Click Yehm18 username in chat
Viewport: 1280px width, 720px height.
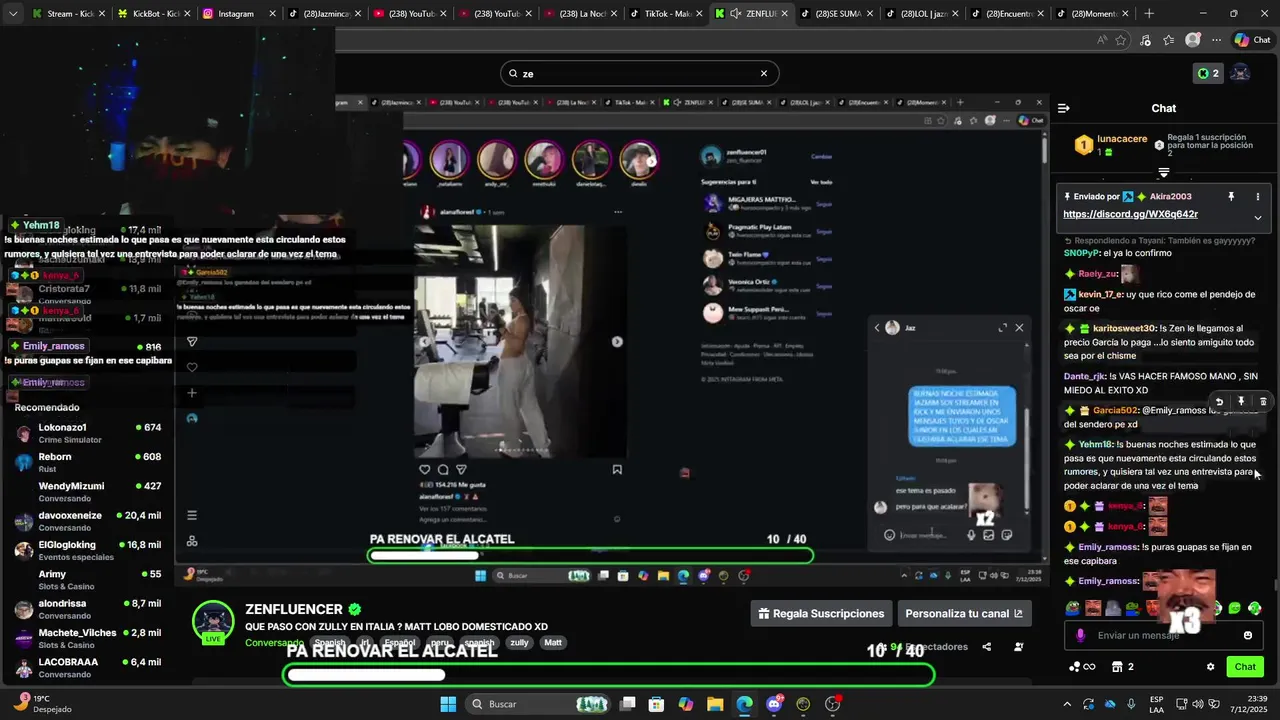coord(1096,444)
